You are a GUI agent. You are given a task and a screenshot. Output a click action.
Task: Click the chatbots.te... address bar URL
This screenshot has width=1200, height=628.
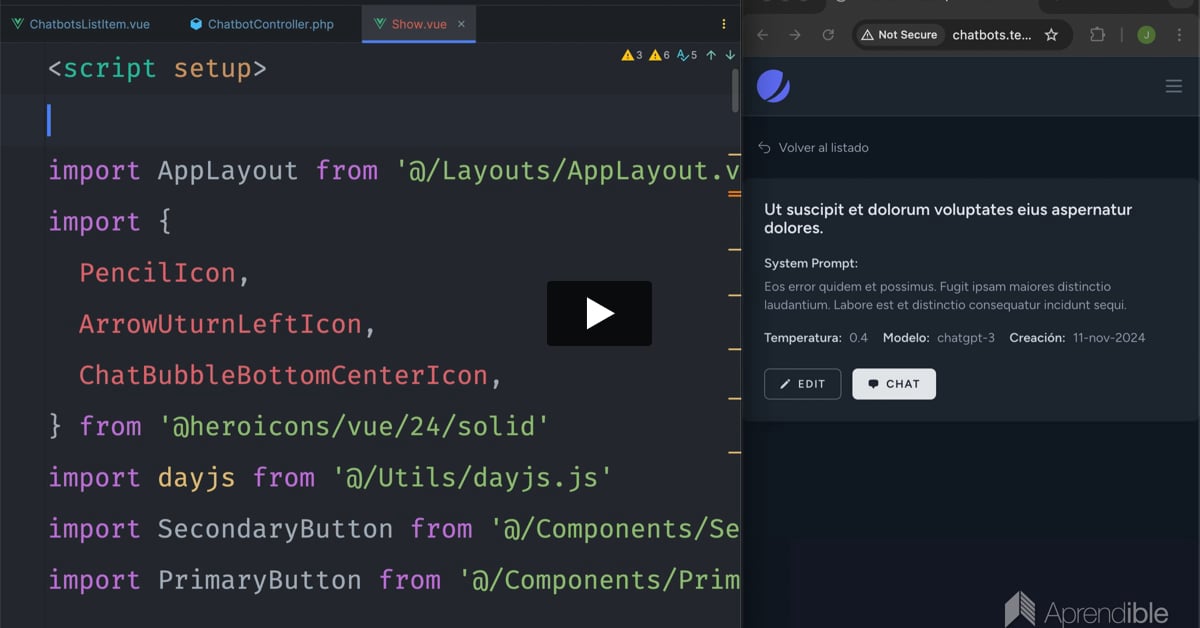point(991,35)
